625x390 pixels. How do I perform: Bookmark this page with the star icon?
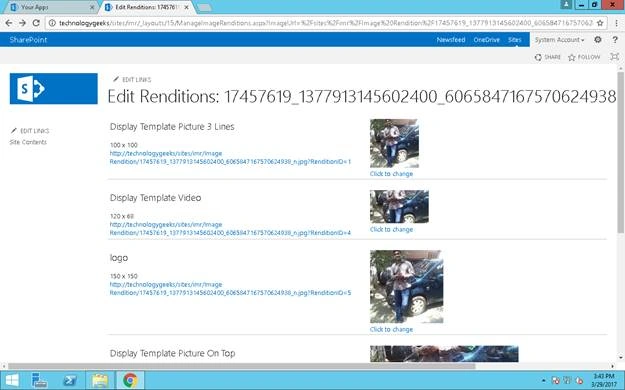(x=600, y=23)
